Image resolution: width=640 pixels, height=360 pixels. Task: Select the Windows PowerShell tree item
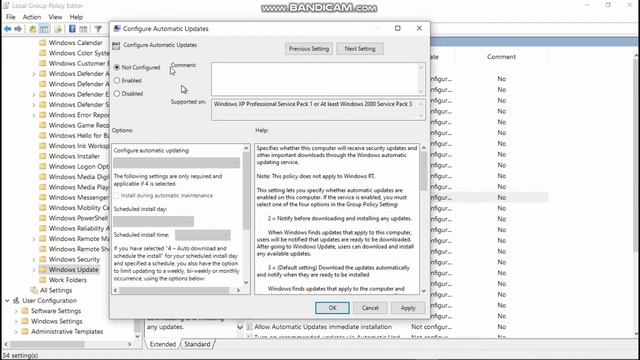point(78,218)
